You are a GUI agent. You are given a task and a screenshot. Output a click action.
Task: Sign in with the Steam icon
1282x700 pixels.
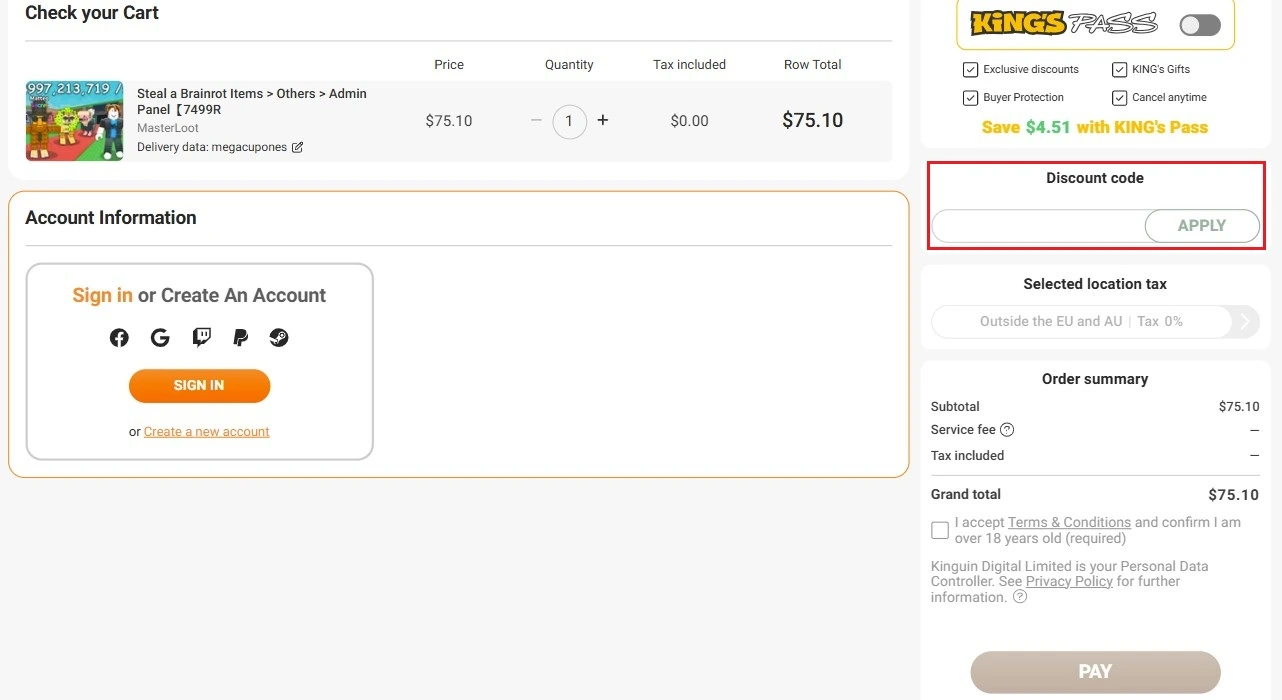tap(279, 338)
